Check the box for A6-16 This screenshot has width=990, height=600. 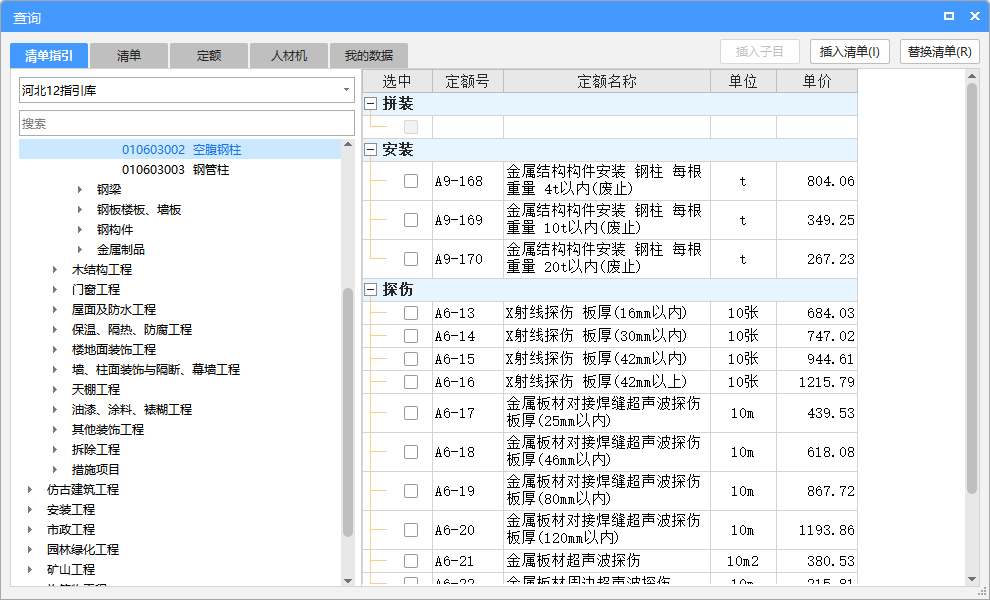pyautogui.click(x=411, y=382)
